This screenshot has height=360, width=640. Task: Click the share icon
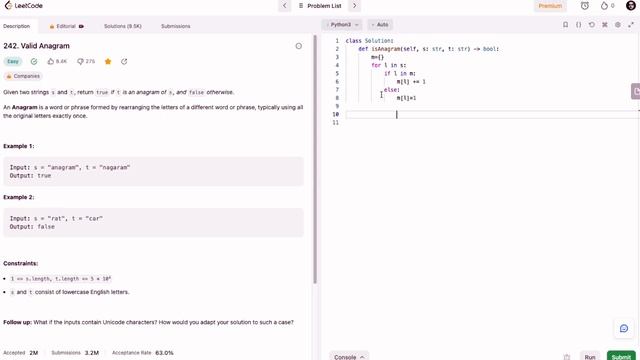pyautogui.click(x=124, y=61)
